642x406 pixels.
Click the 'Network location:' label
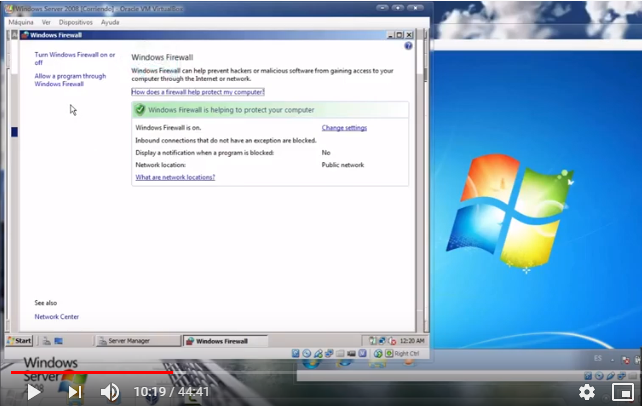click(160, 165)
